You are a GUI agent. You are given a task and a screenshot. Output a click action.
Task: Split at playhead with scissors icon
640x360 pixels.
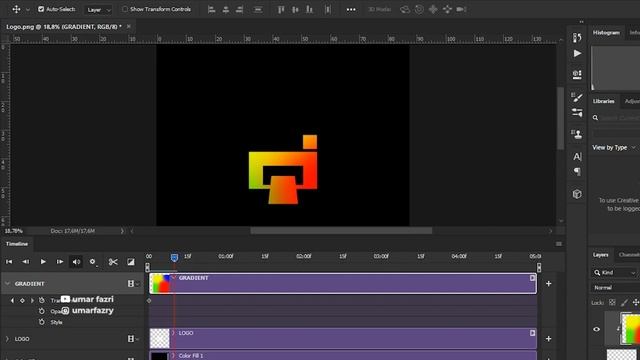click(113, 262)
